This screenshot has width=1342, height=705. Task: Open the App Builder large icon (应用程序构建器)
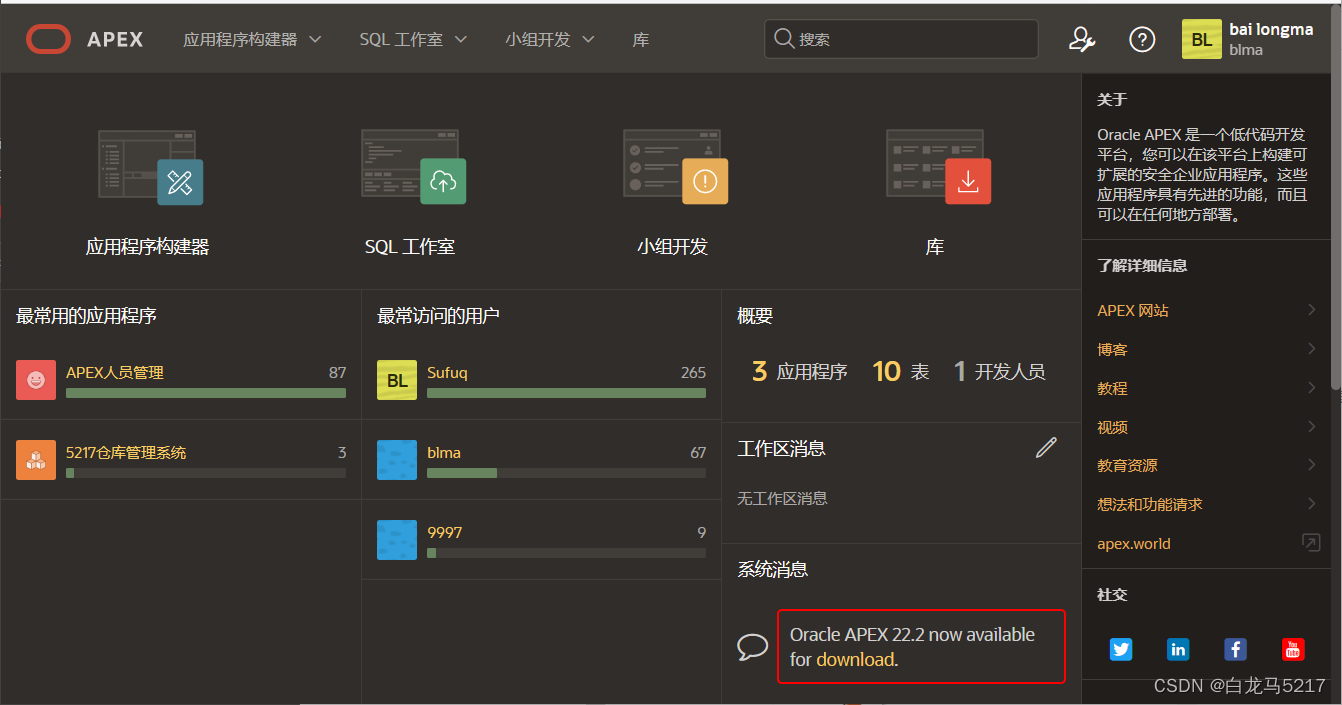pos(150,167)
